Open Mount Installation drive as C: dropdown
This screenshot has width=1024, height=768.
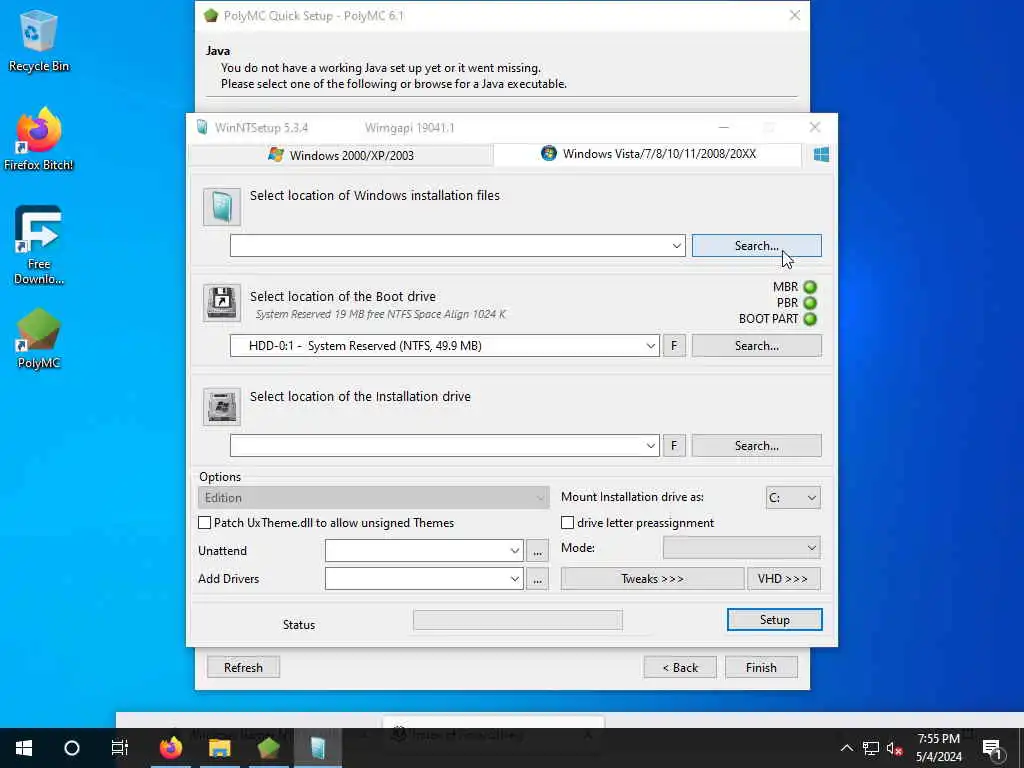click(x=793, y=498)
